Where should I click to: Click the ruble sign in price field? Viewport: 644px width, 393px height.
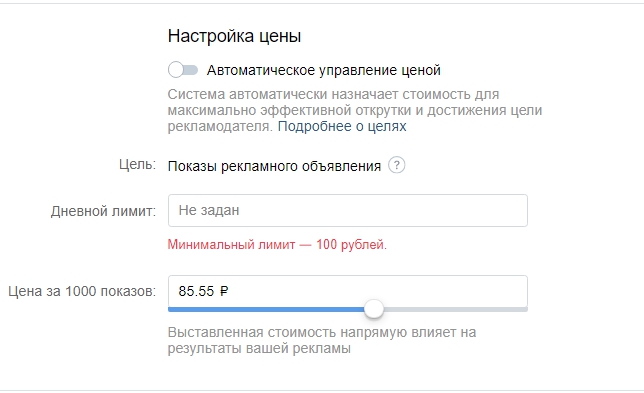(x=224, y=291)
